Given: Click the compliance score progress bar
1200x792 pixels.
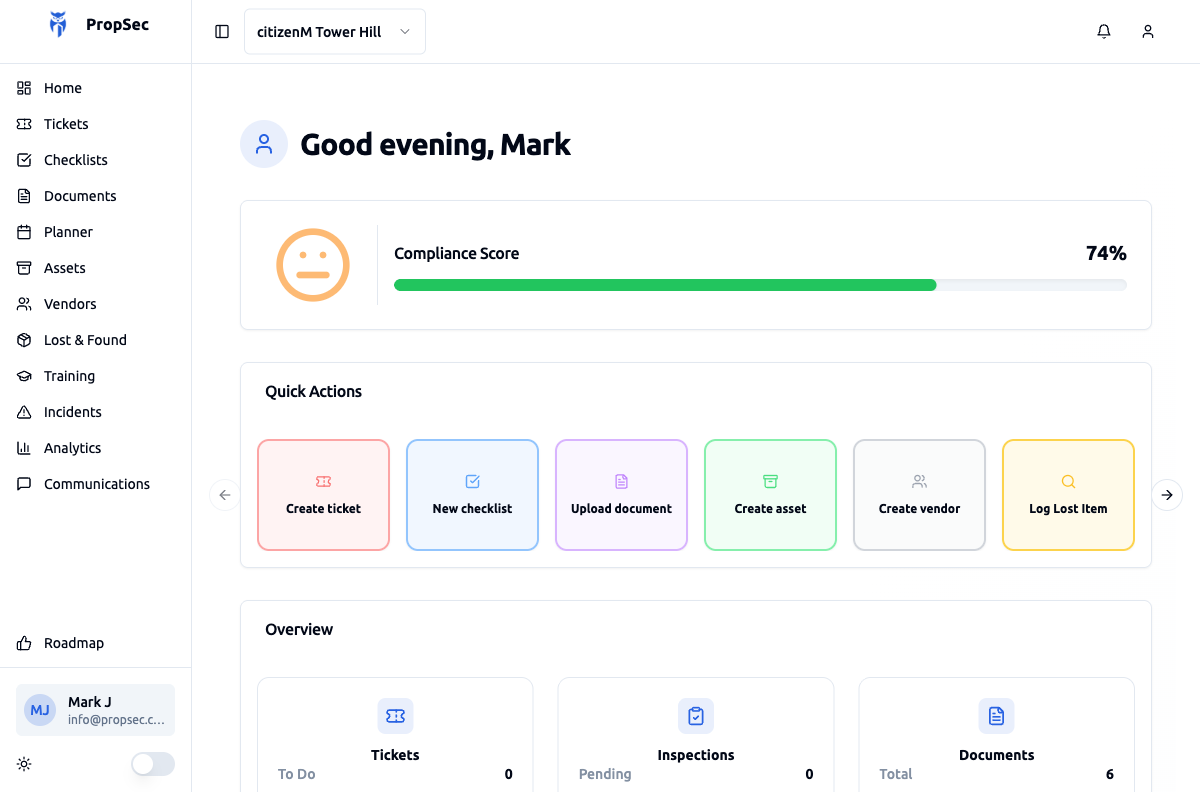Looking at the screenshot, I should click(x=760, y=285).
